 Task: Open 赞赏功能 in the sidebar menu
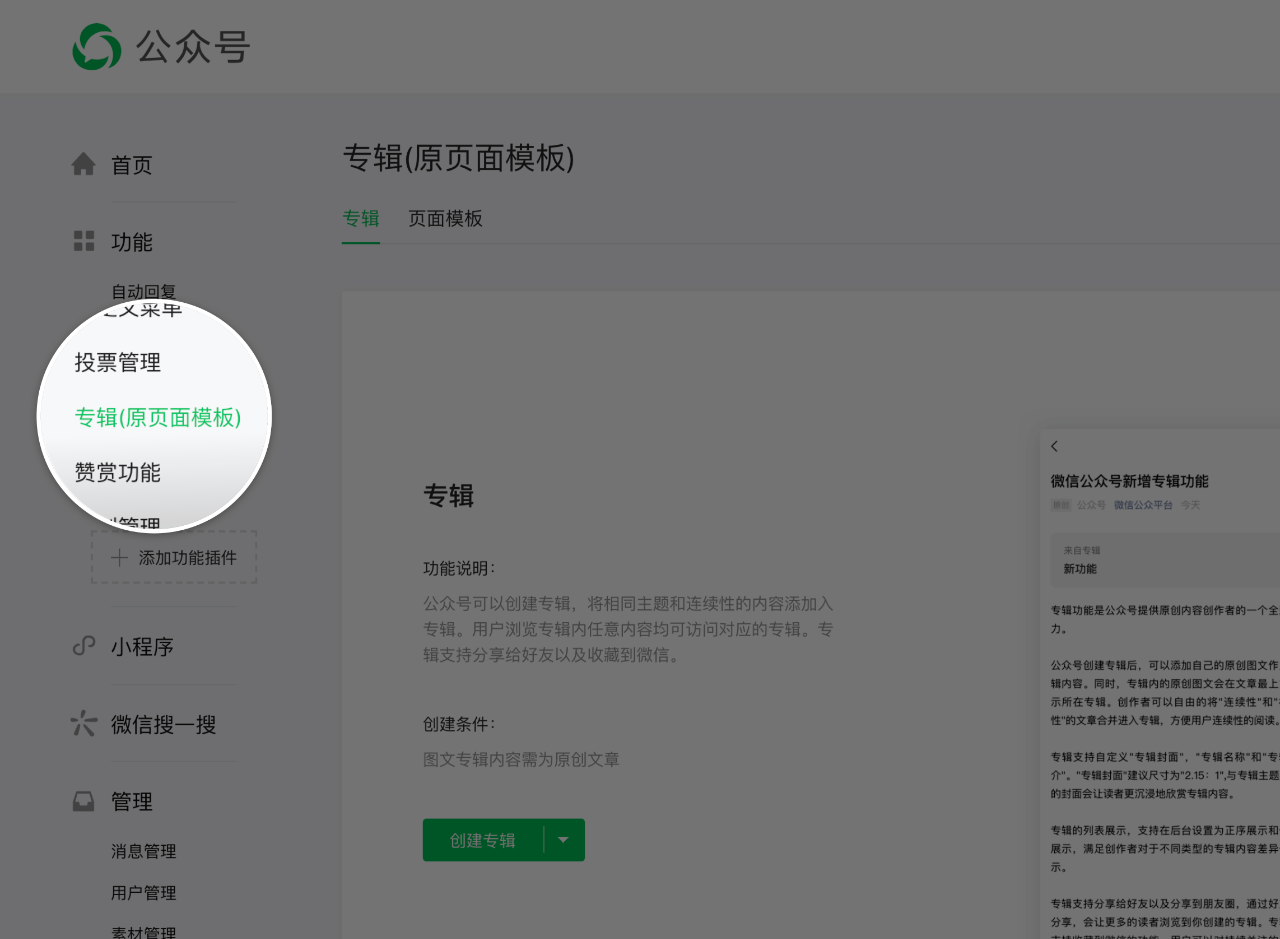point(117,472)
